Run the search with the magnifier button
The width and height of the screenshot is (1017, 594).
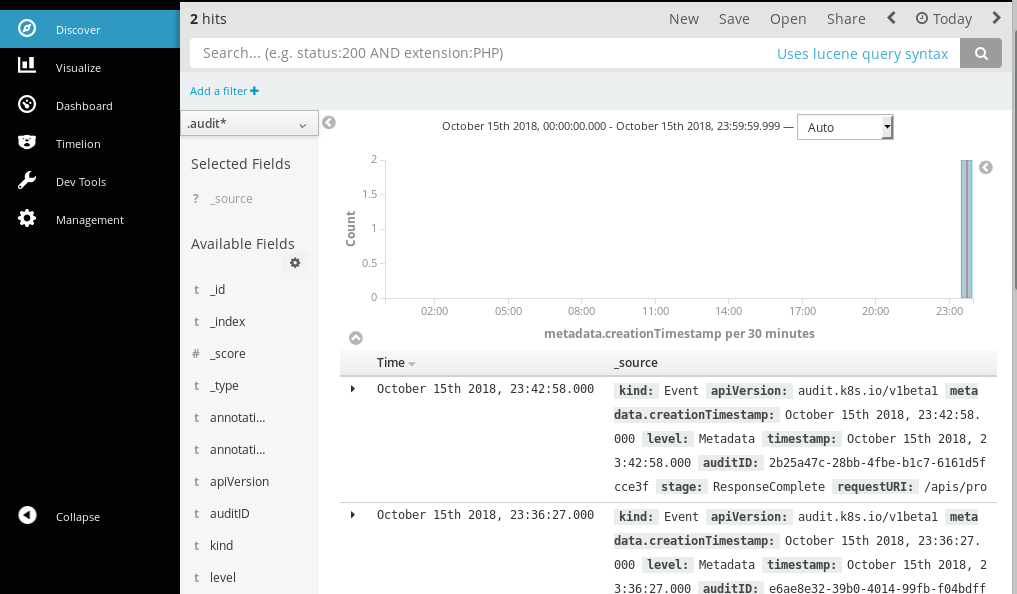[980, 53]
